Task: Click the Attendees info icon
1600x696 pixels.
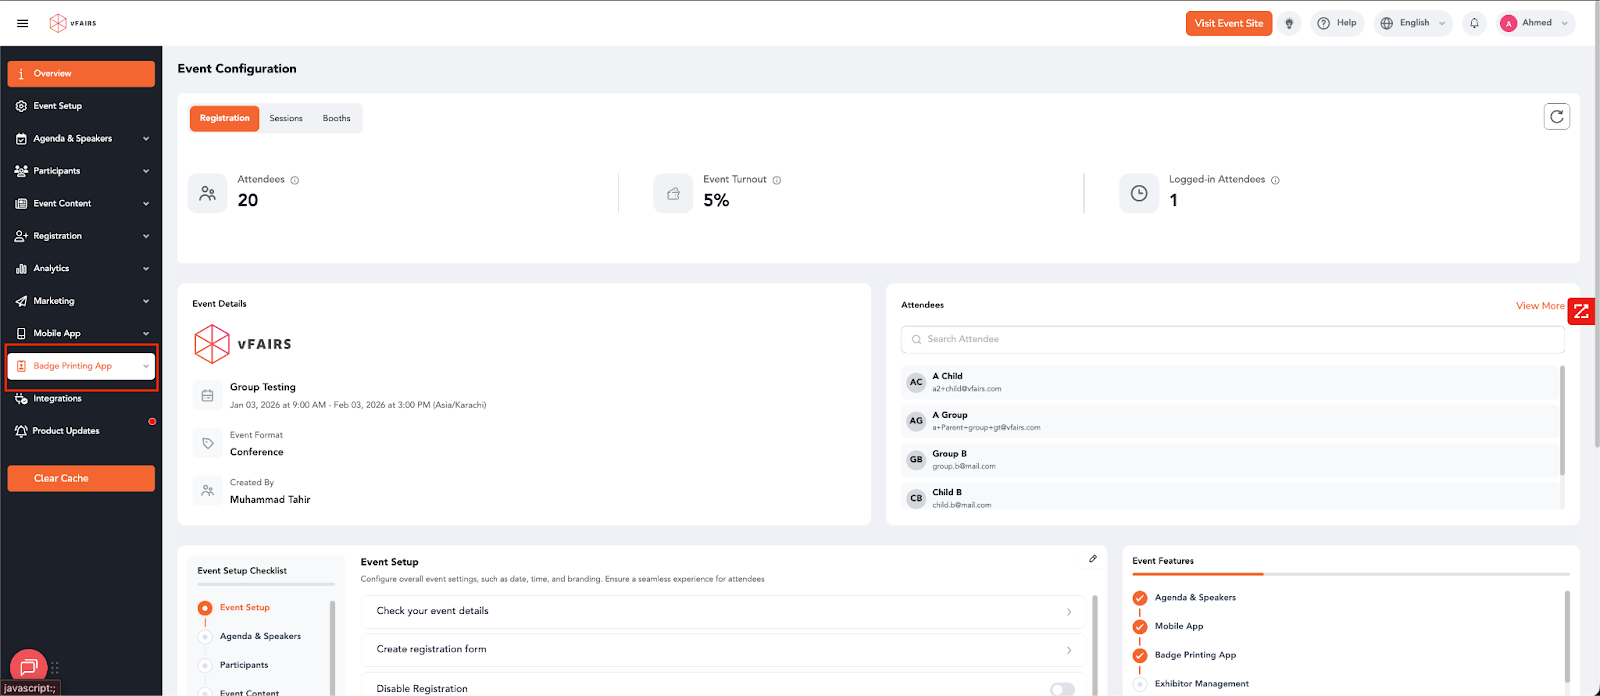Action: pyautogui.click(x=295, y=181)
